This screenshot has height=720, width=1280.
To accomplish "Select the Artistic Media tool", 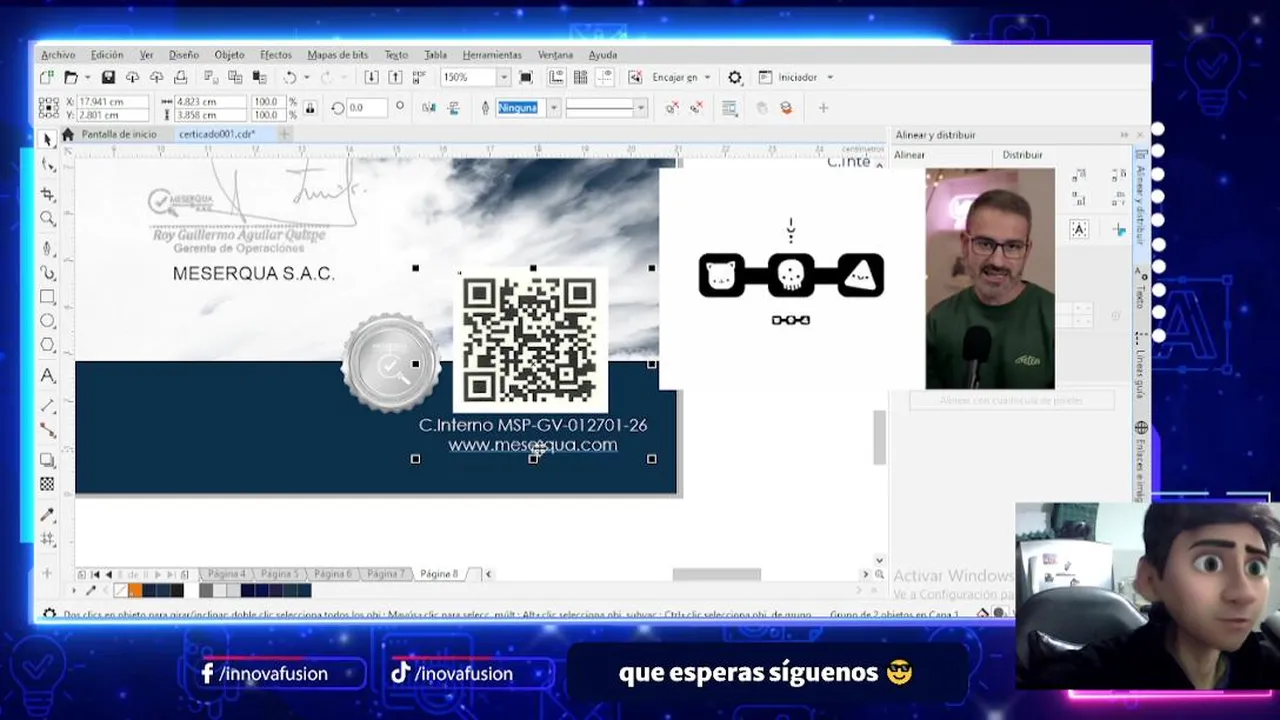I will (x=47, y=272).
